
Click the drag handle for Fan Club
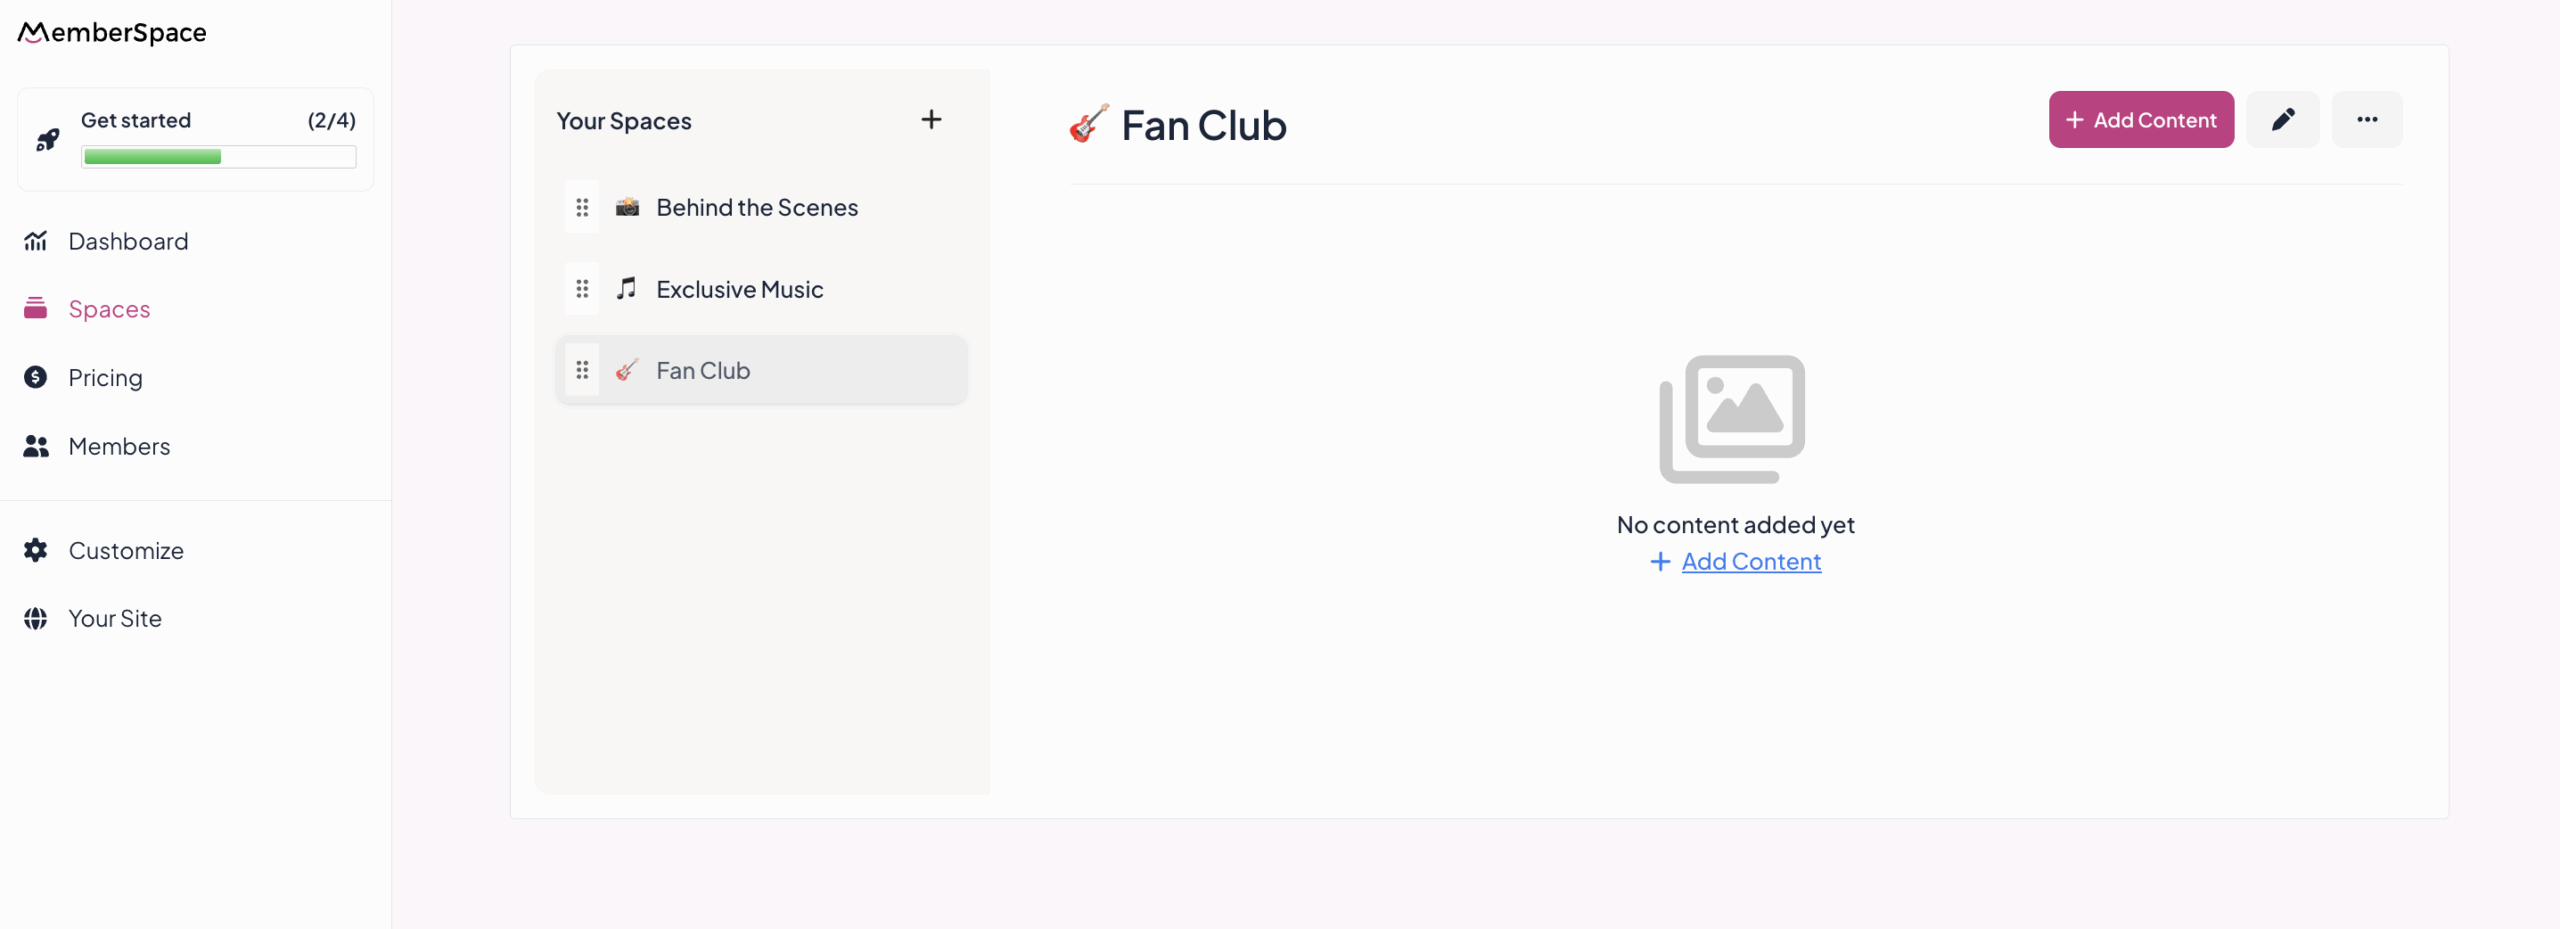click(582, 370)
